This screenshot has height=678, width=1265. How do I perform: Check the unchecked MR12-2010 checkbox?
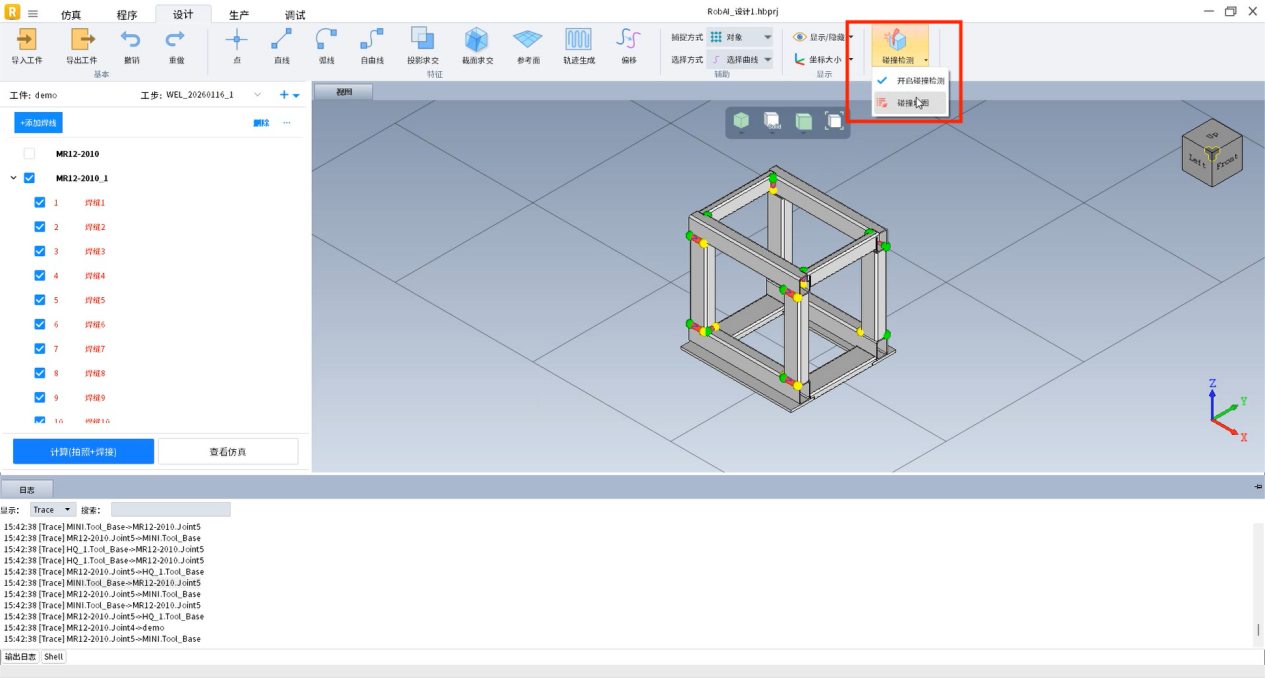(29, 154)
